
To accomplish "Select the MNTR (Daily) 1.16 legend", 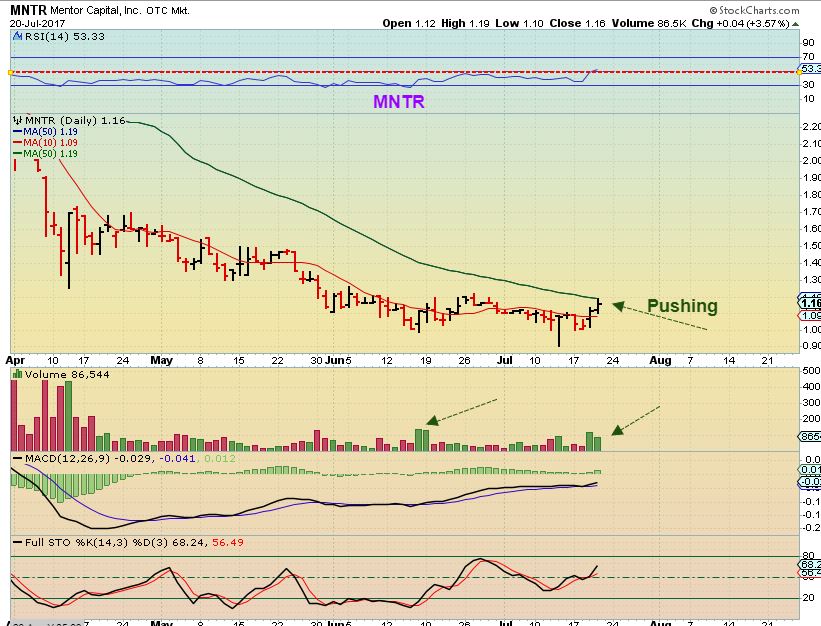I will tap(75, 120).
